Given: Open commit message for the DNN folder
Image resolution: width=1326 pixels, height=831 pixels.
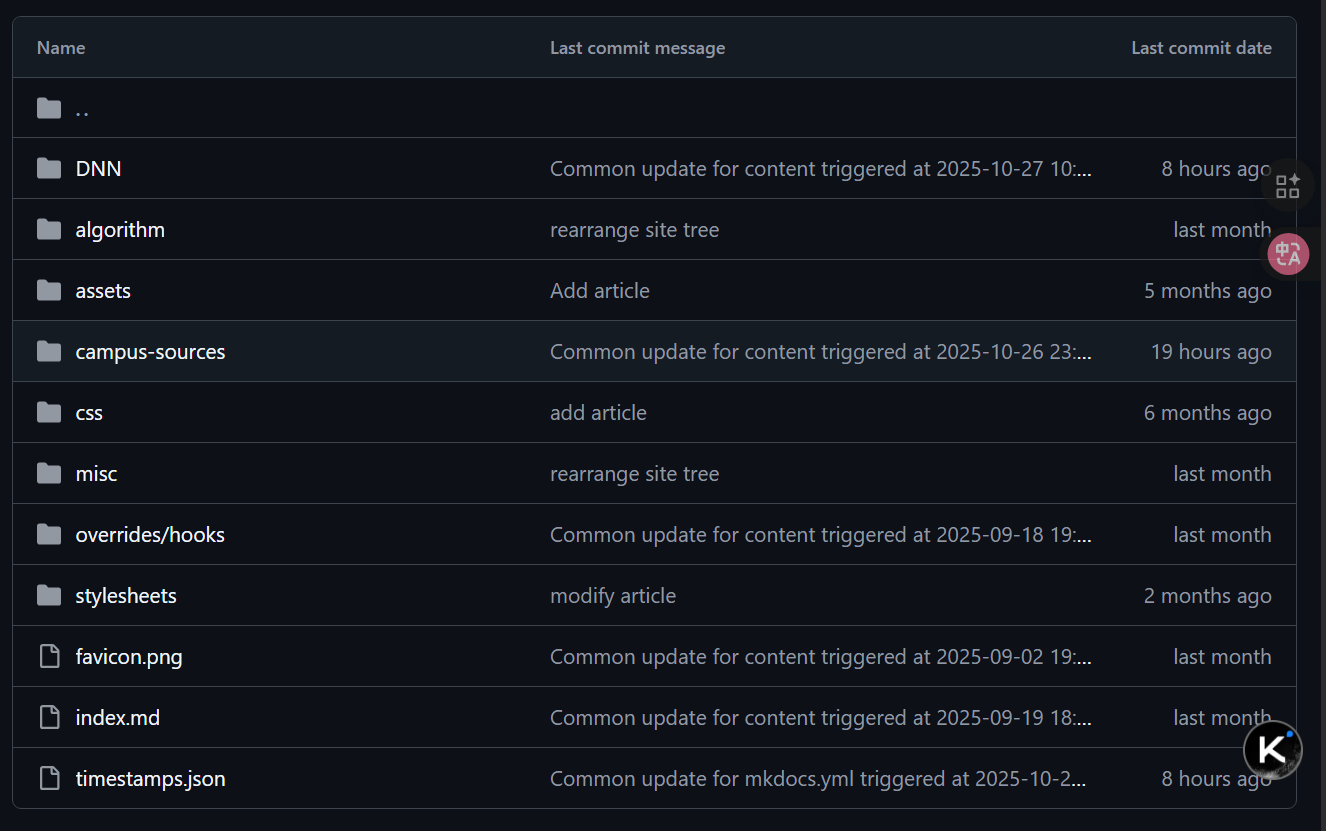Looking at the screenshot, I should point(820,169).
